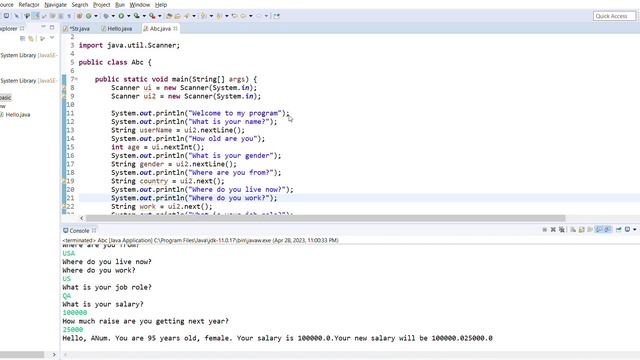
Task: Open the Window menu
Action: click(140, 4)
